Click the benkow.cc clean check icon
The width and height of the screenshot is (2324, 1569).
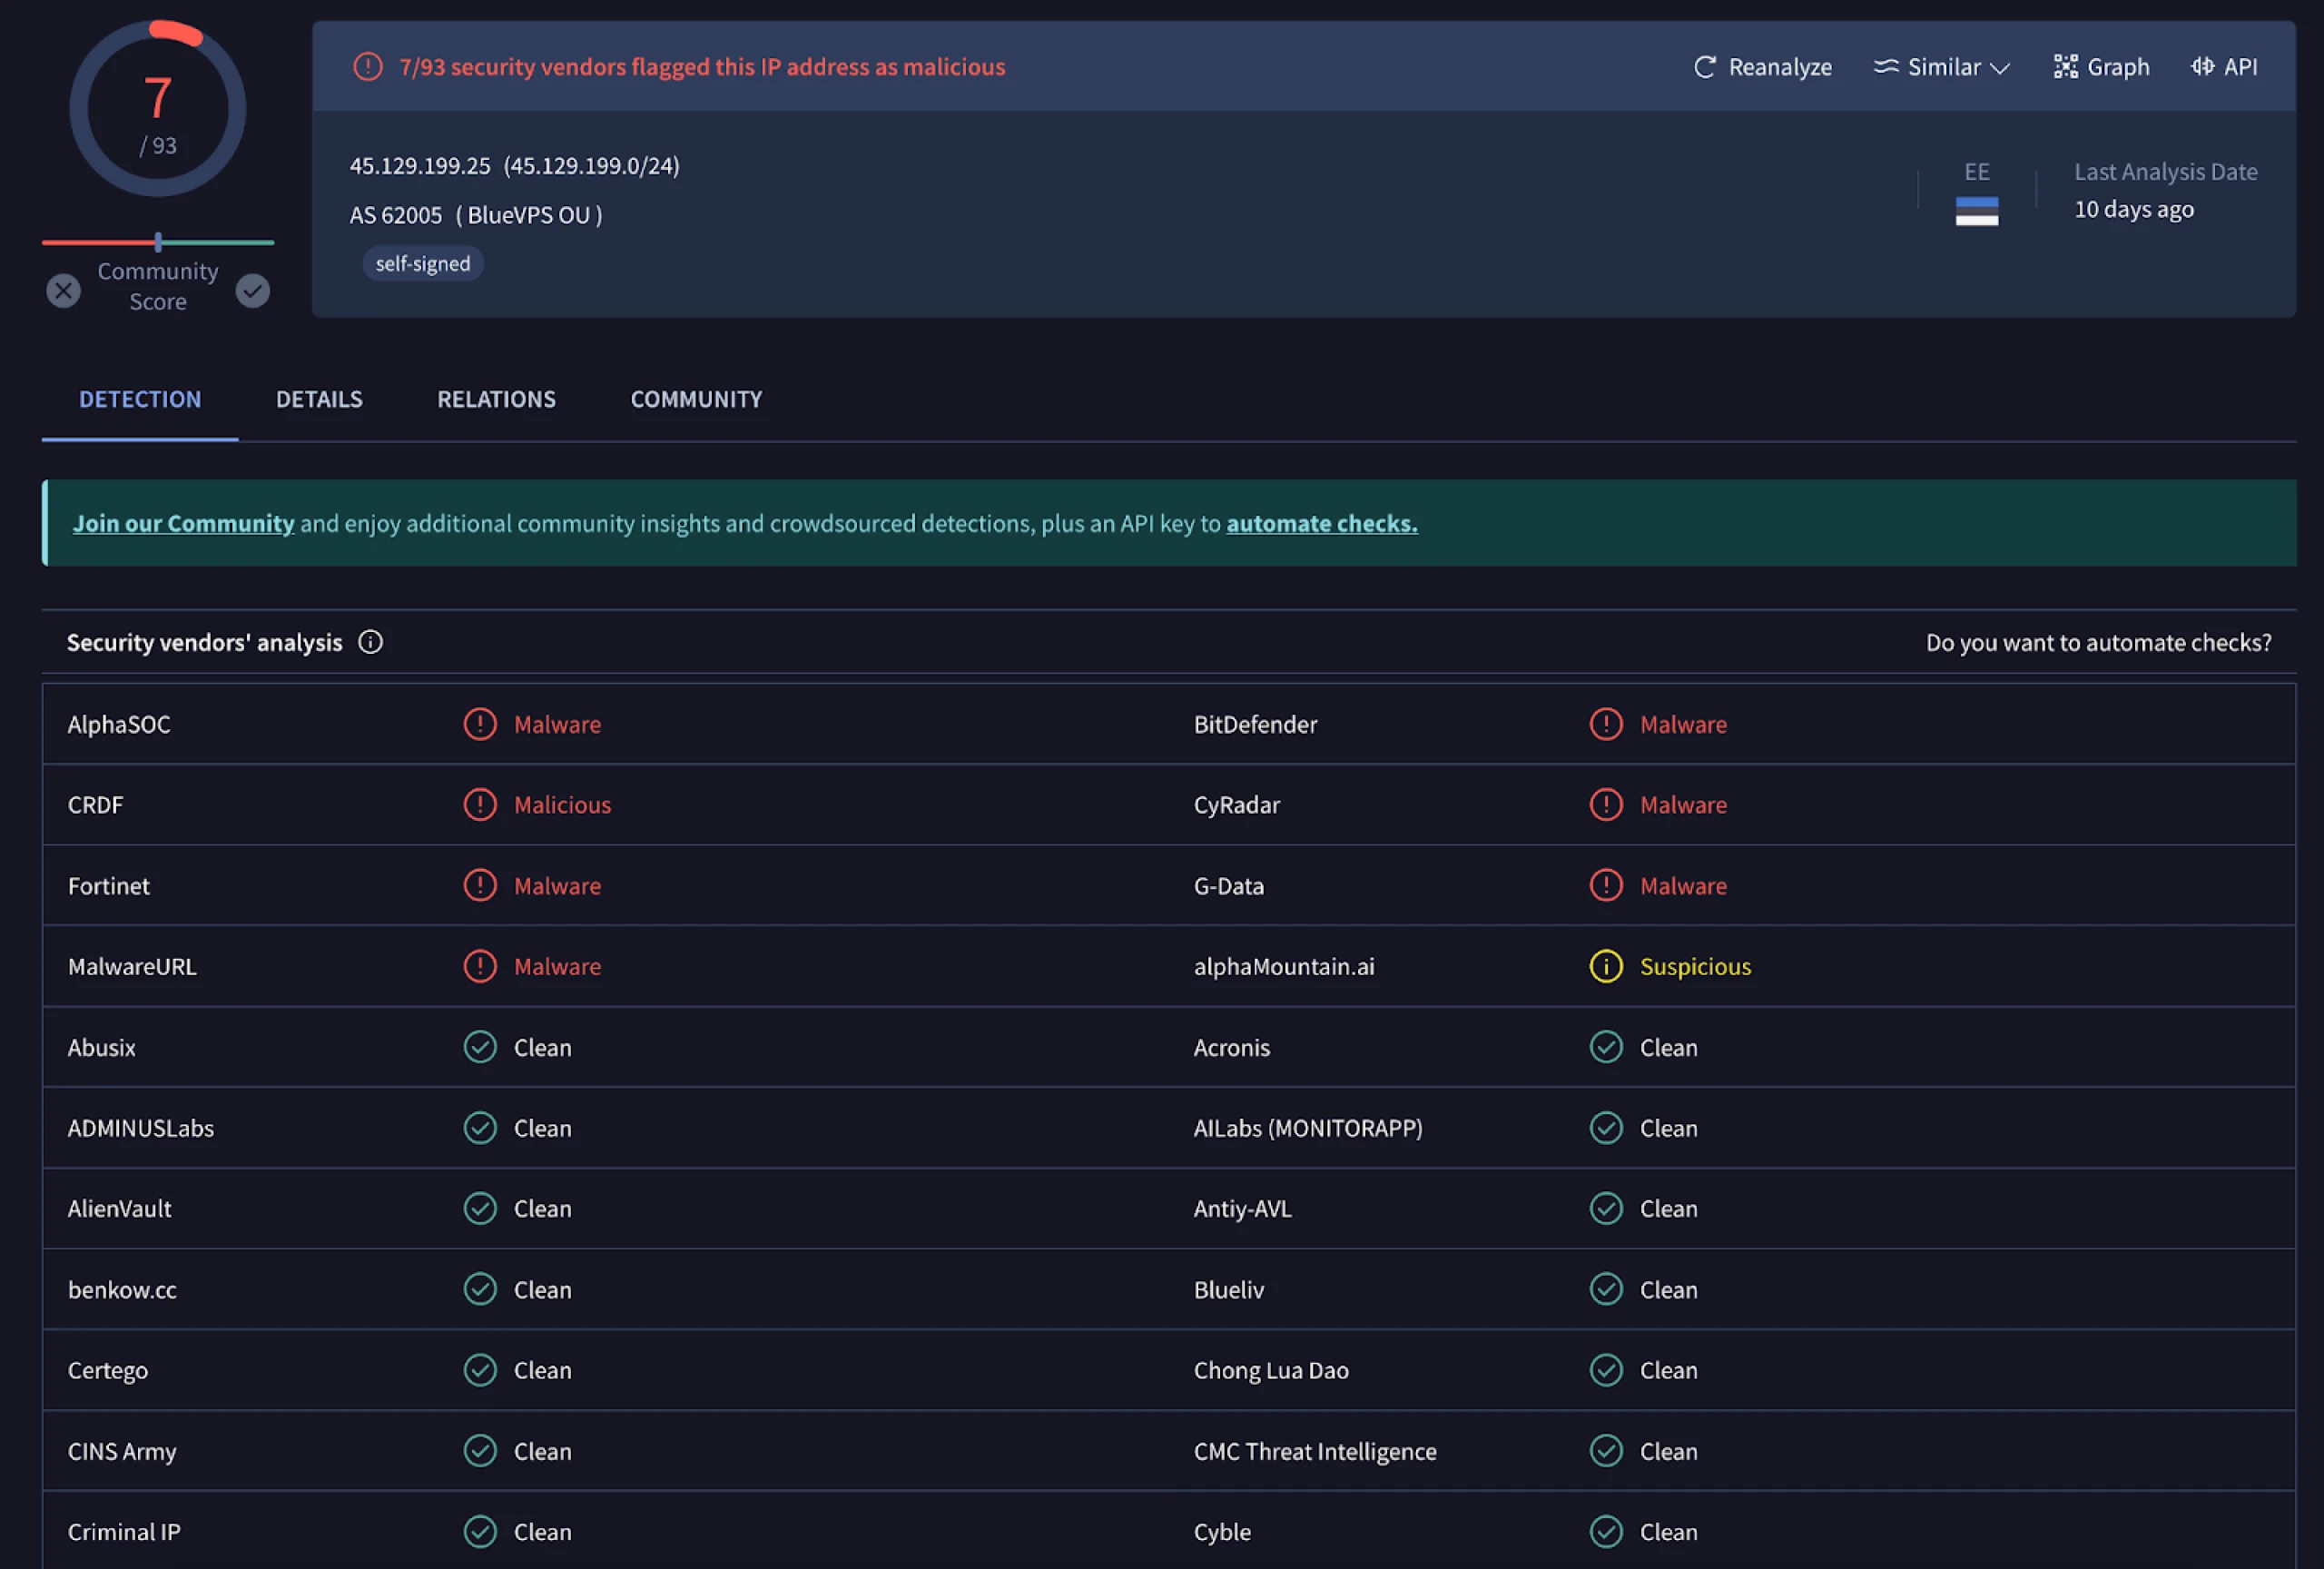pos(480,1289)
